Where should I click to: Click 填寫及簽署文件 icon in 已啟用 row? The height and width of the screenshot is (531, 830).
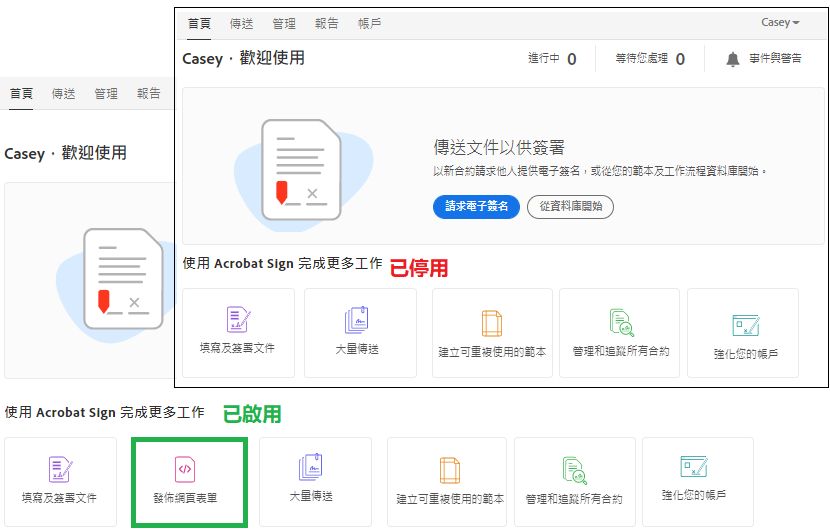pos(60,469)
